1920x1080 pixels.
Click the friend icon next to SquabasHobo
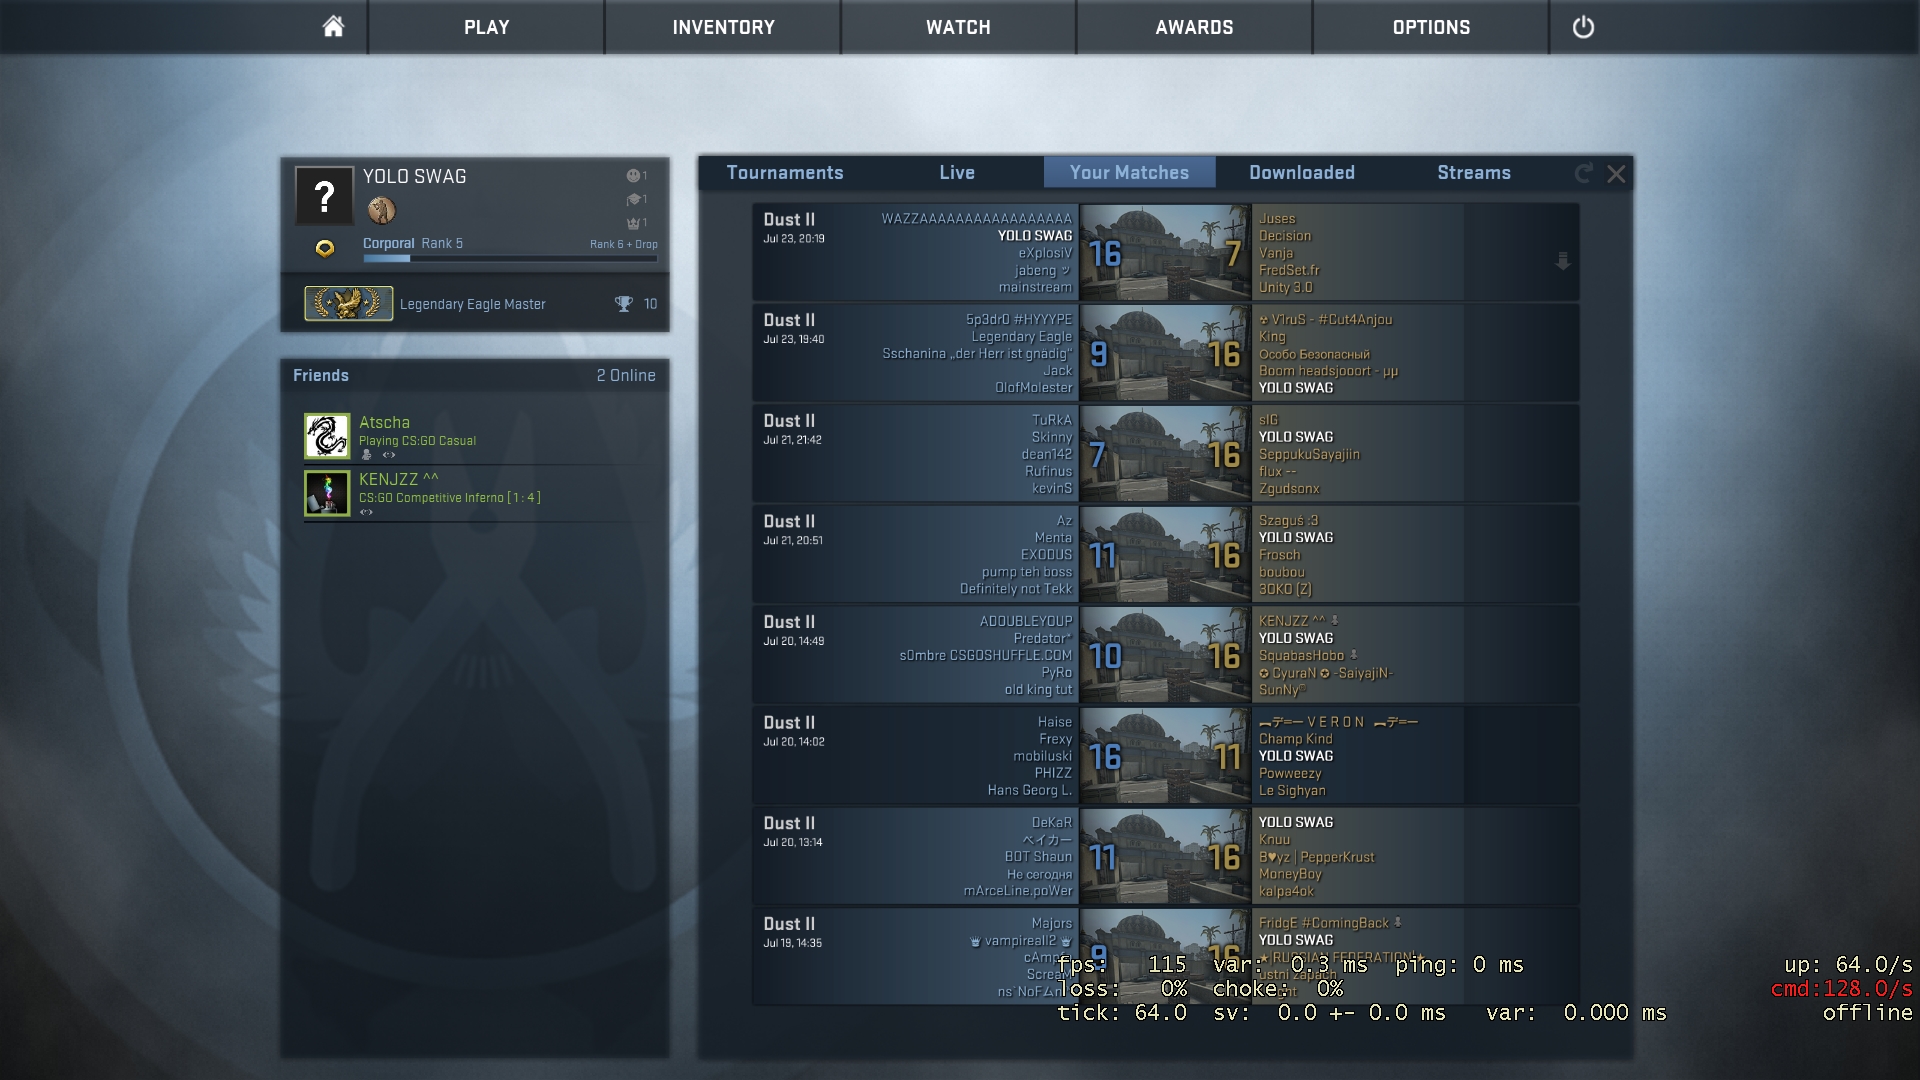[x=1353, y=655]
